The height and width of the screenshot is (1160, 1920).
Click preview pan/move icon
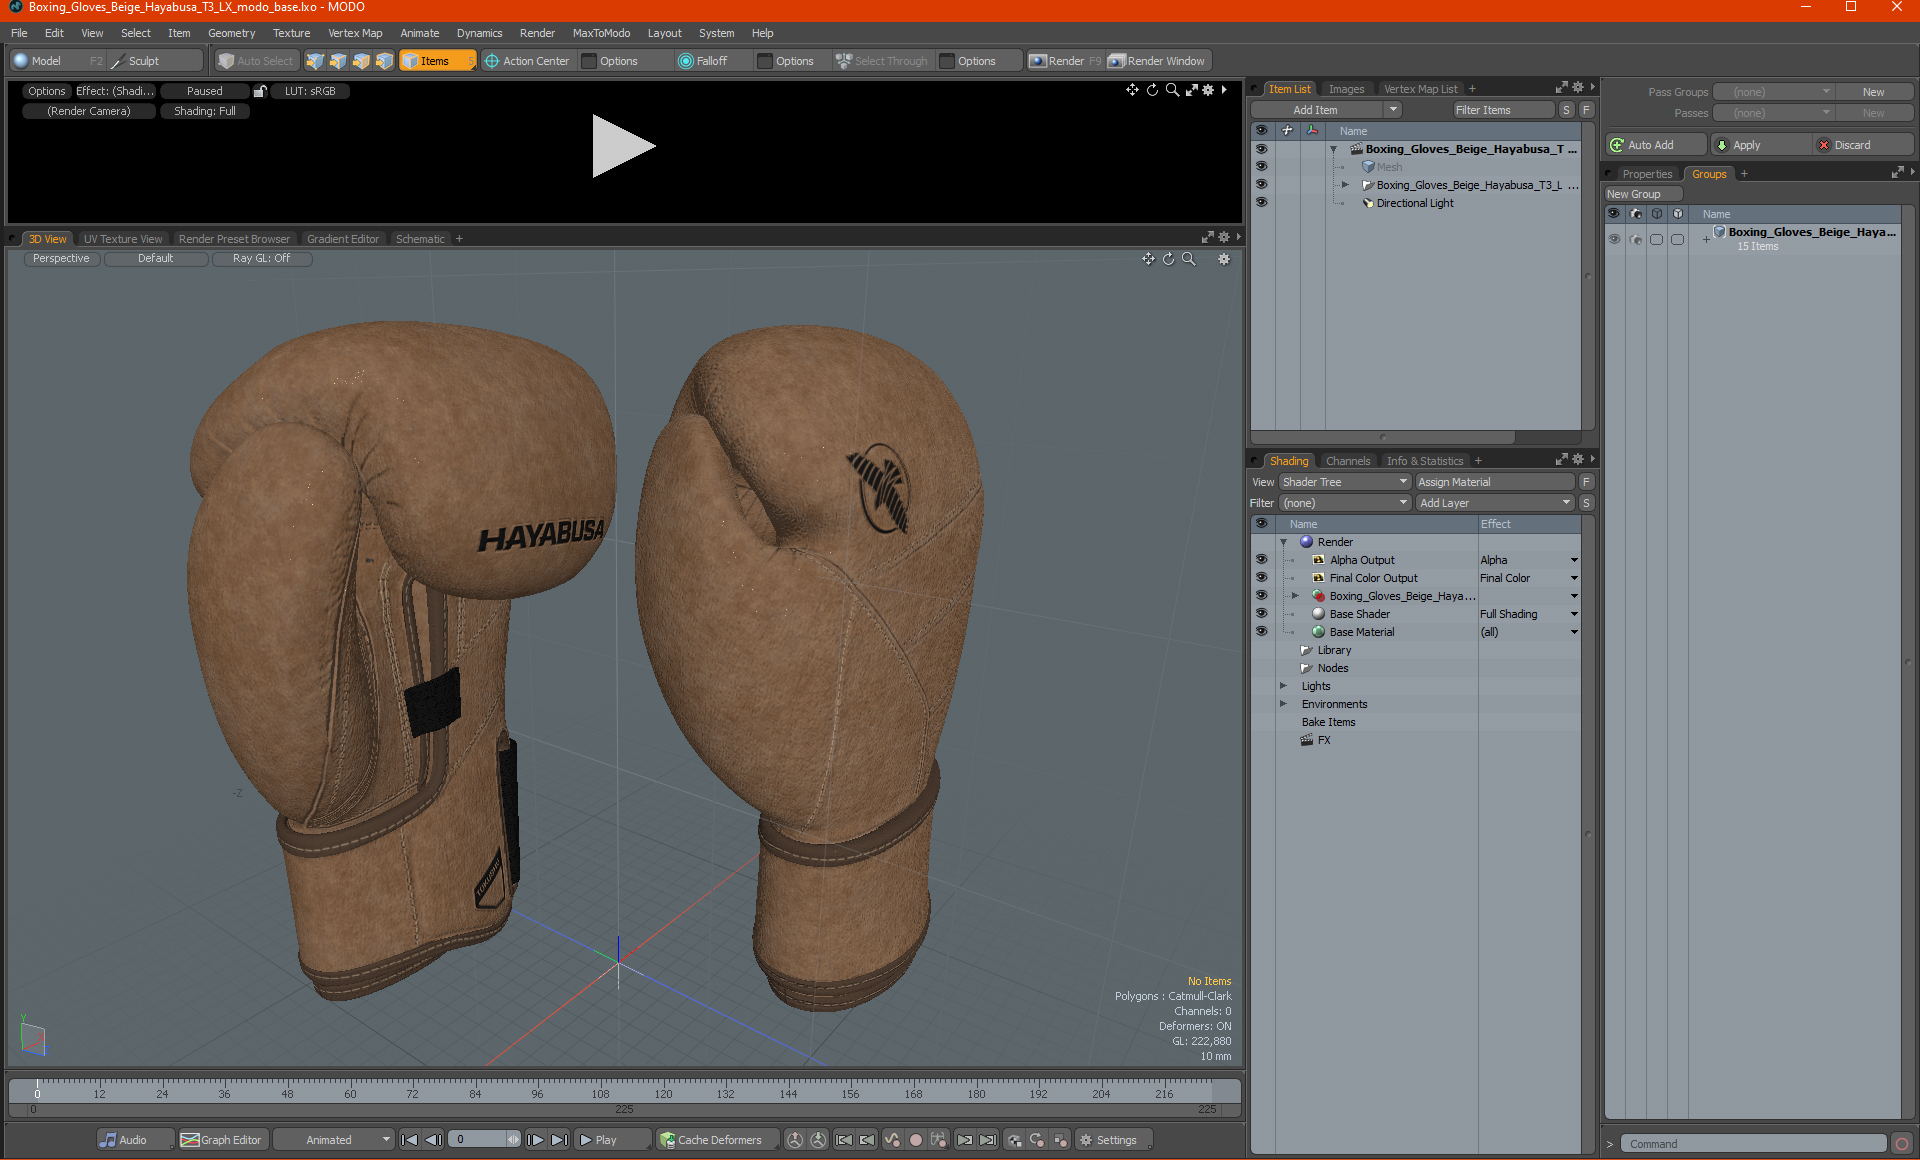coord(1132,90)
